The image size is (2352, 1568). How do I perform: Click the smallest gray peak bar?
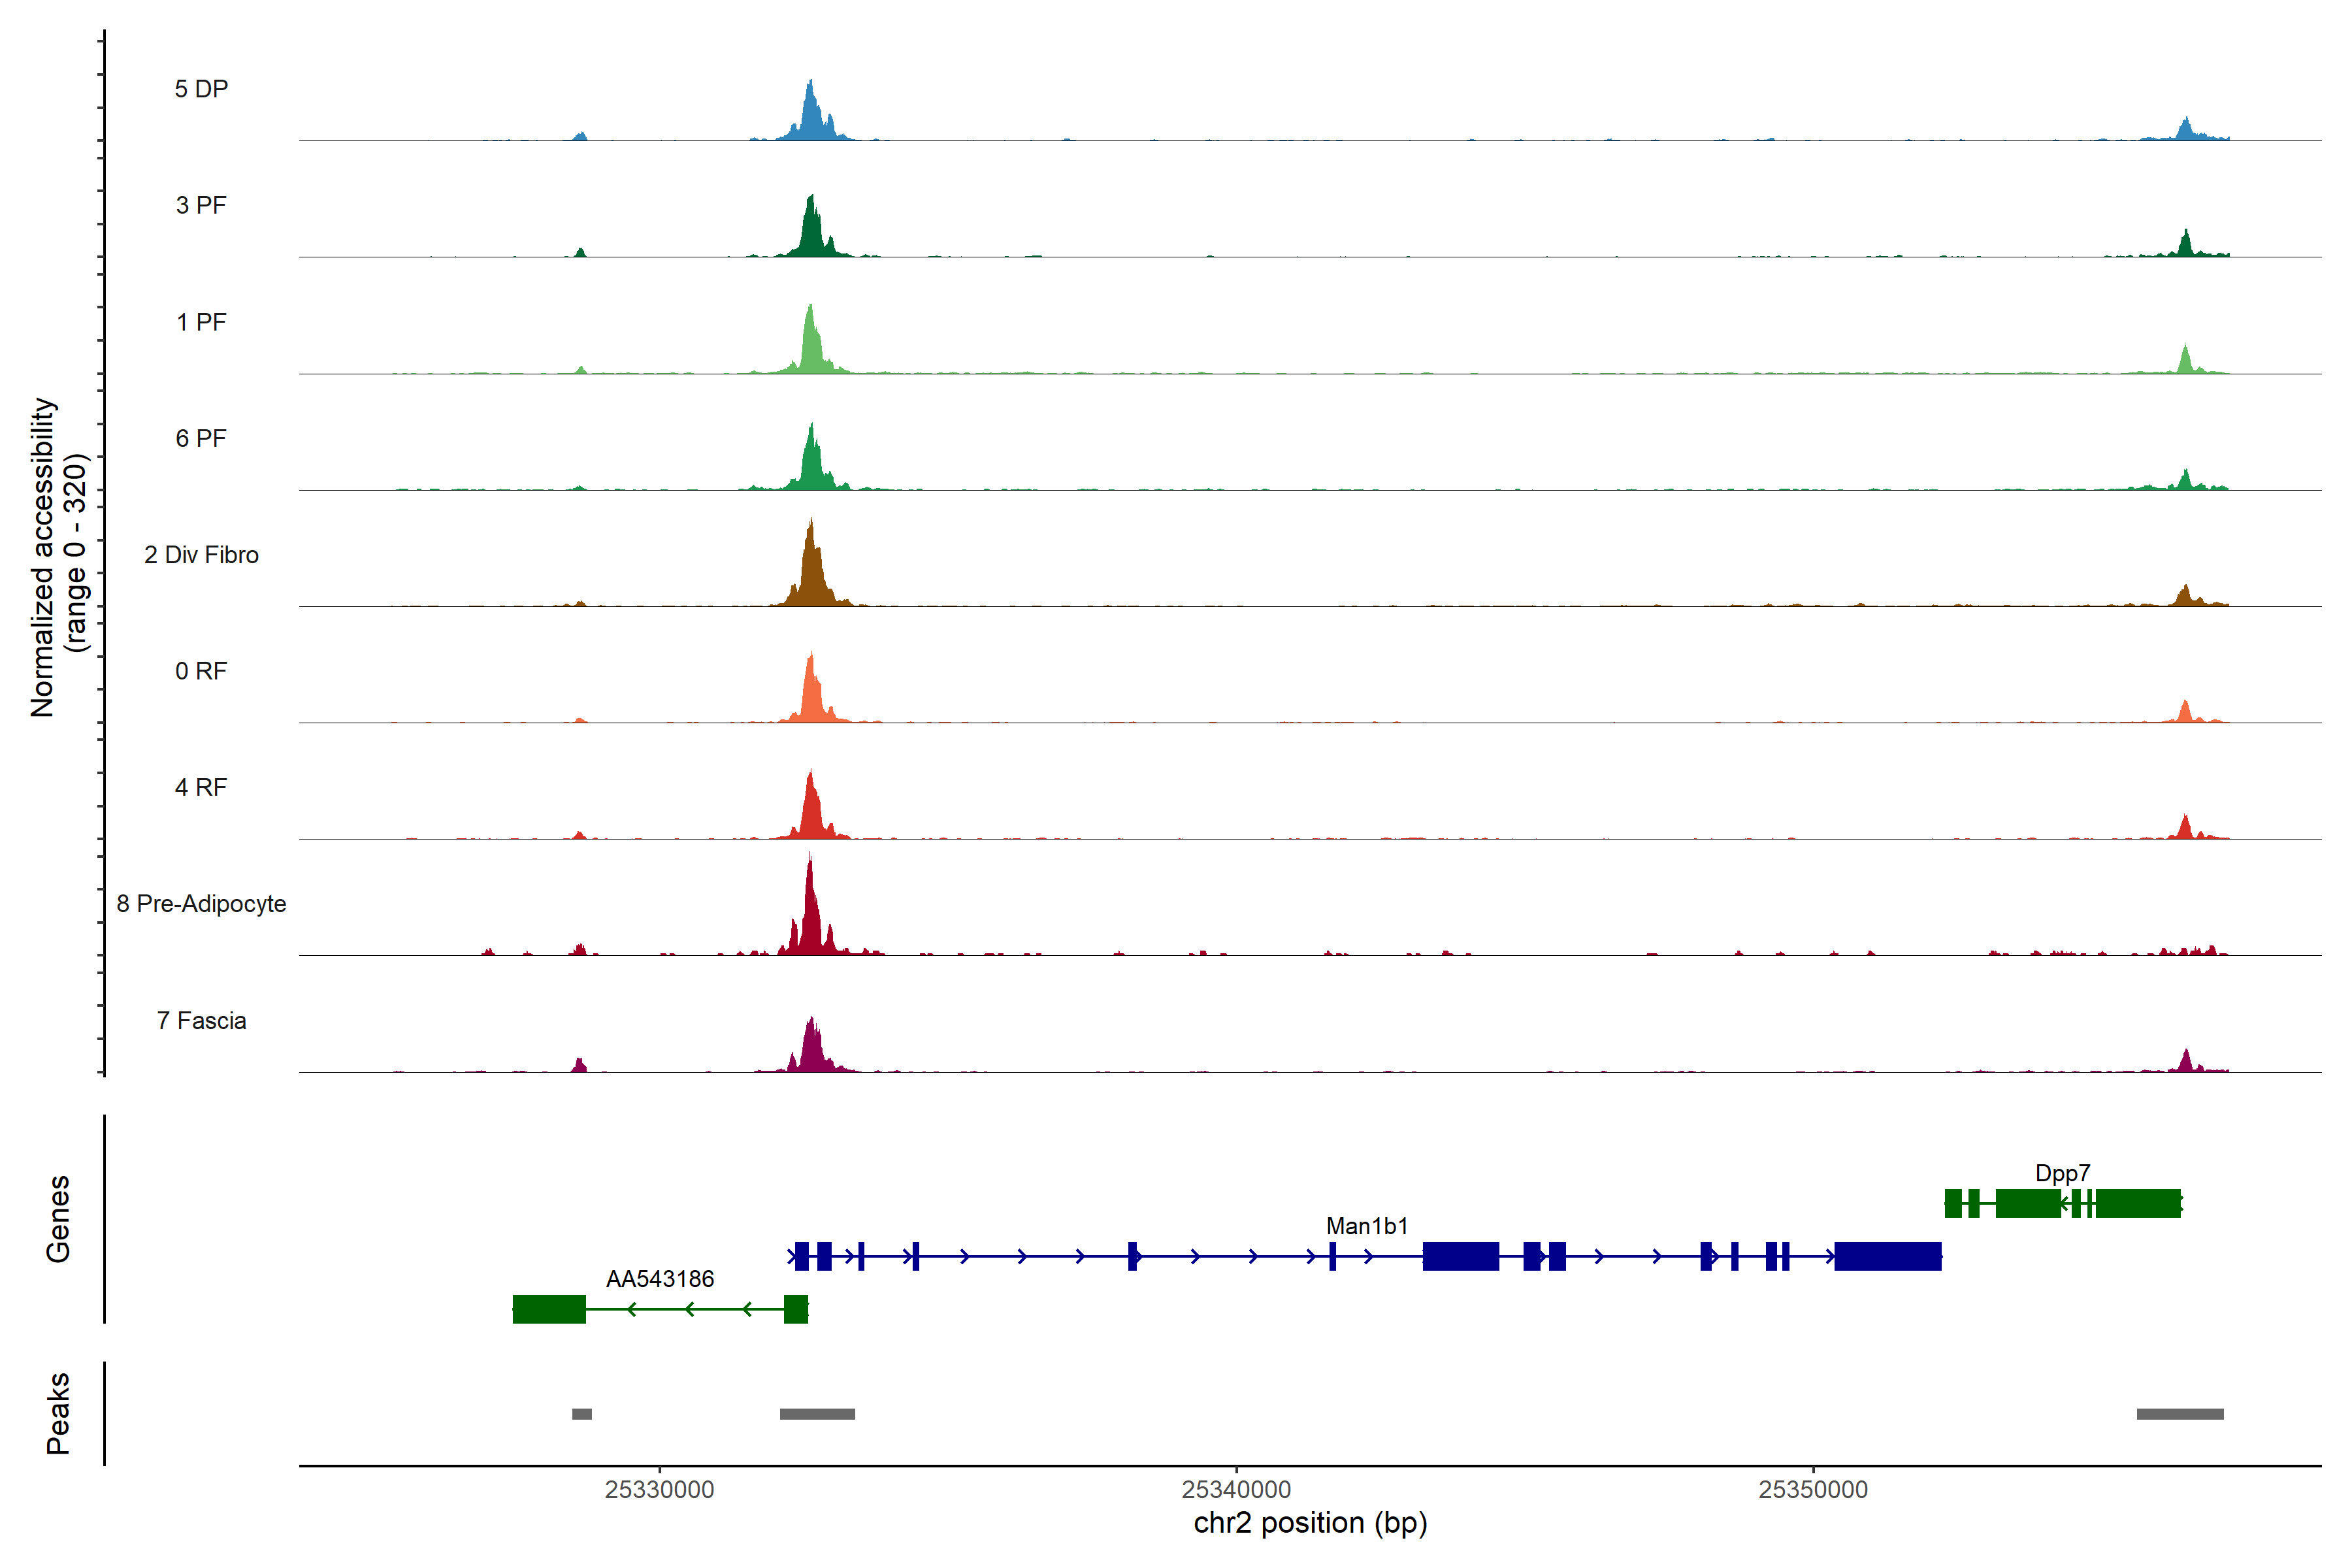[x=581, y=1414]
